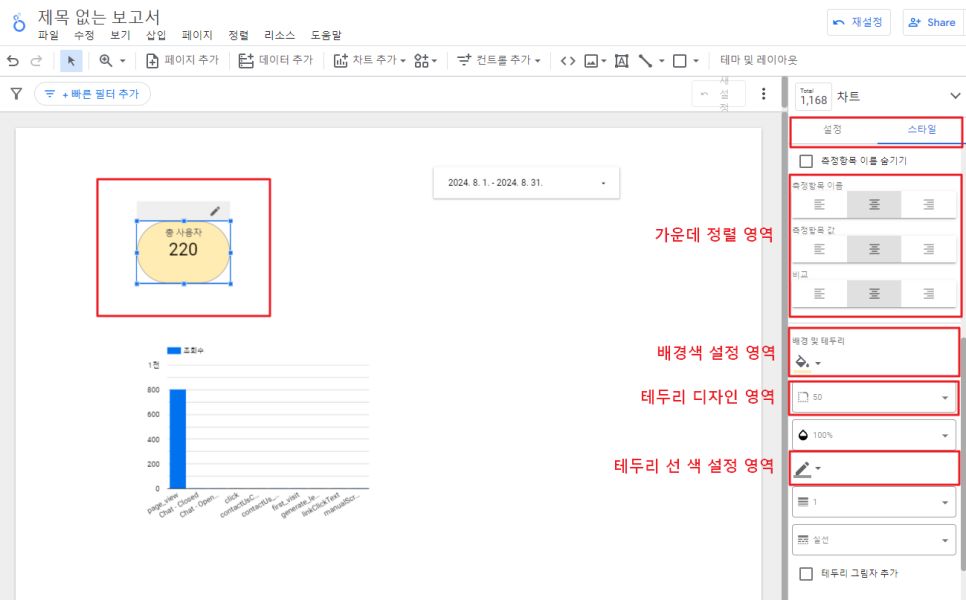Open the 컨트롤 추가 dropdown
The width and height of the screenshot is (966, 600).
(x=499, y=60)
